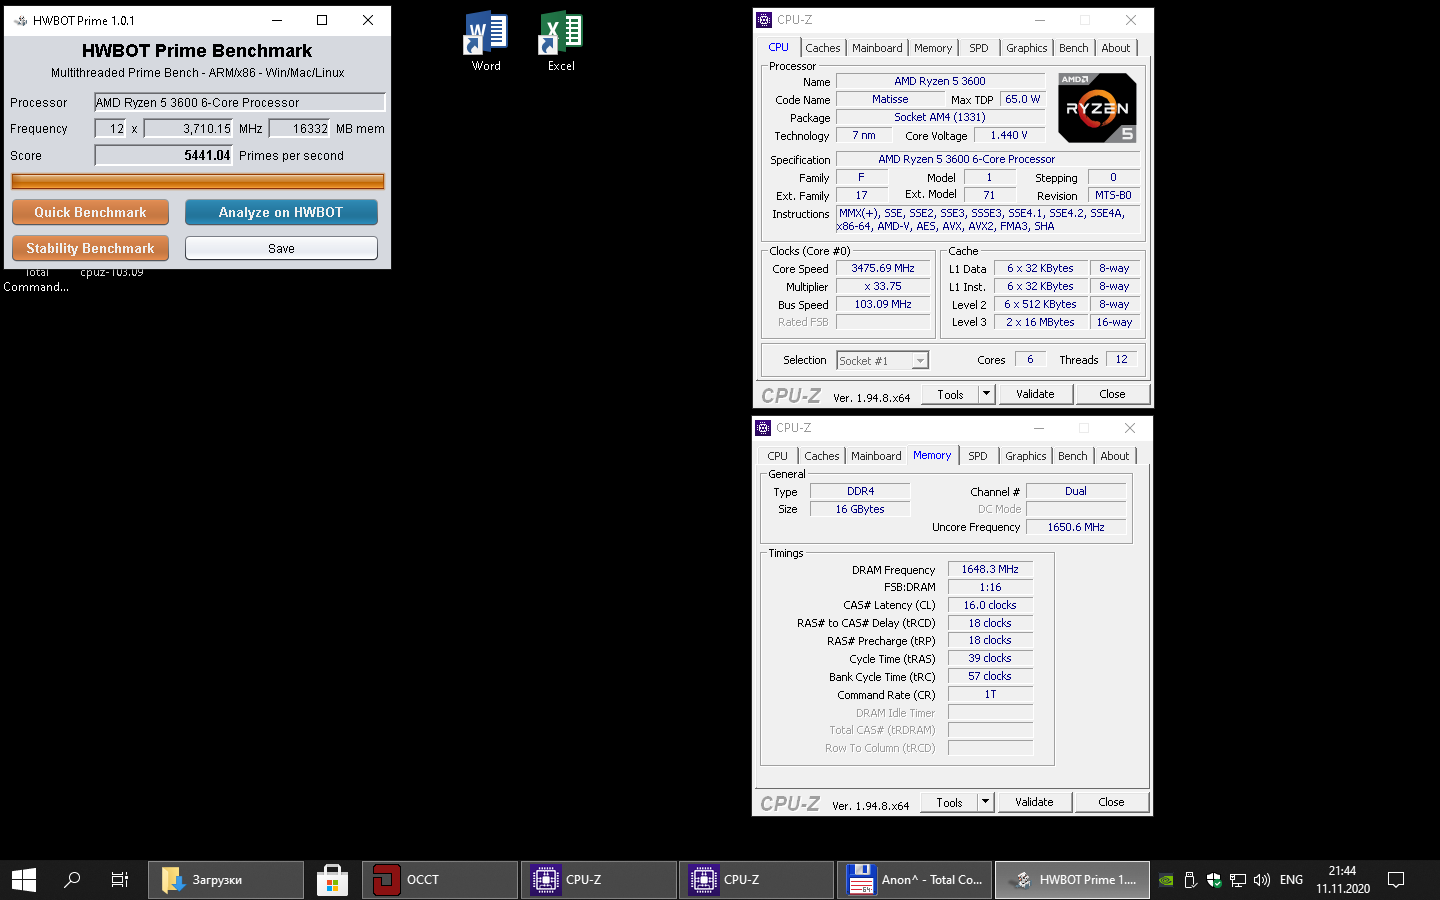Open Caches tab in bottom CPU-Z window
1440x900 pixels.
point(822,456)
